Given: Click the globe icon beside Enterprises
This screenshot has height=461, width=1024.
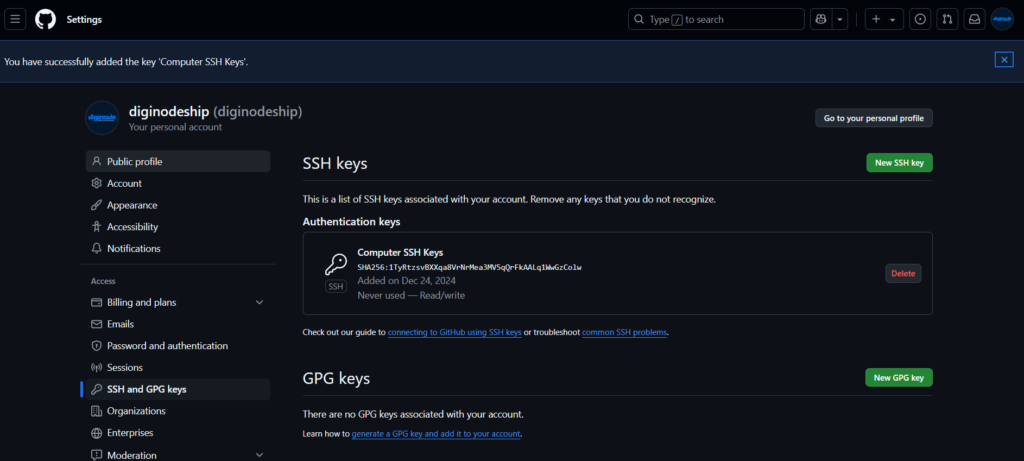Looking at the screenshot, I should click(x=97, y=433).
